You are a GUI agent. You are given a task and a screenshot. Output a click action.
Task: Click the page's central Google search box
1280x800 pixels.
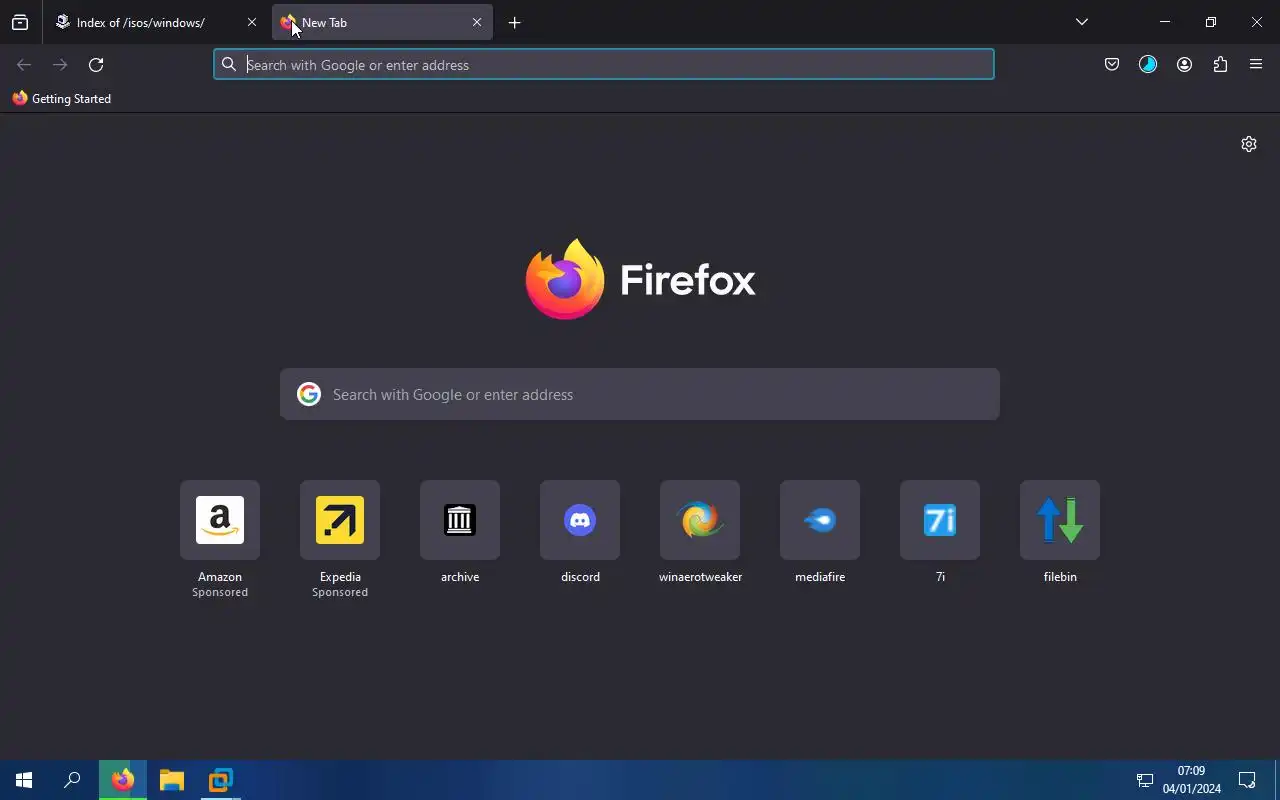click(640, 394)
